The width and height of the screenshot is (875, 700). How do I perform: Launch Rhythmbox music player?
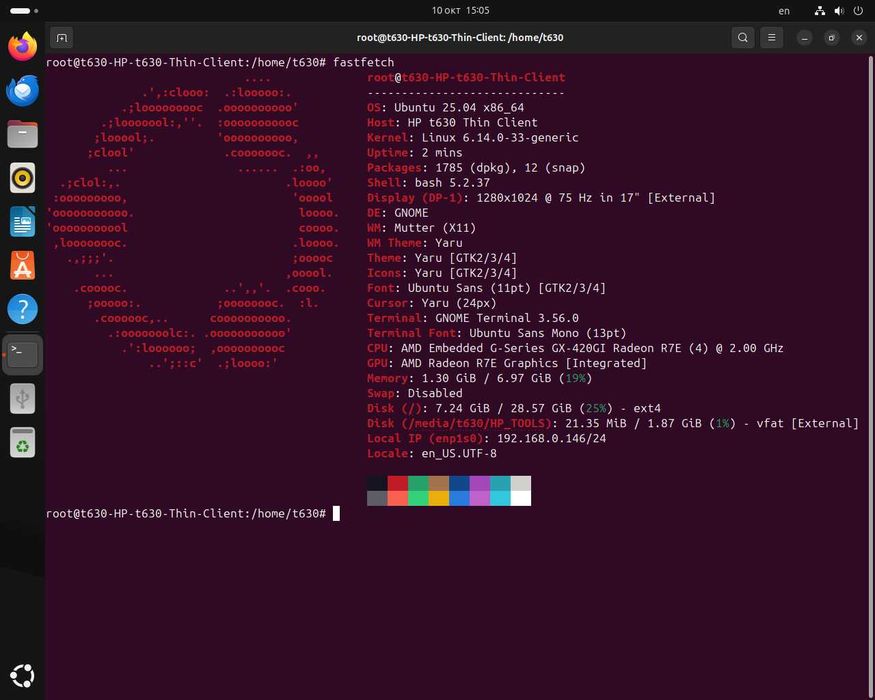(22, 178)
